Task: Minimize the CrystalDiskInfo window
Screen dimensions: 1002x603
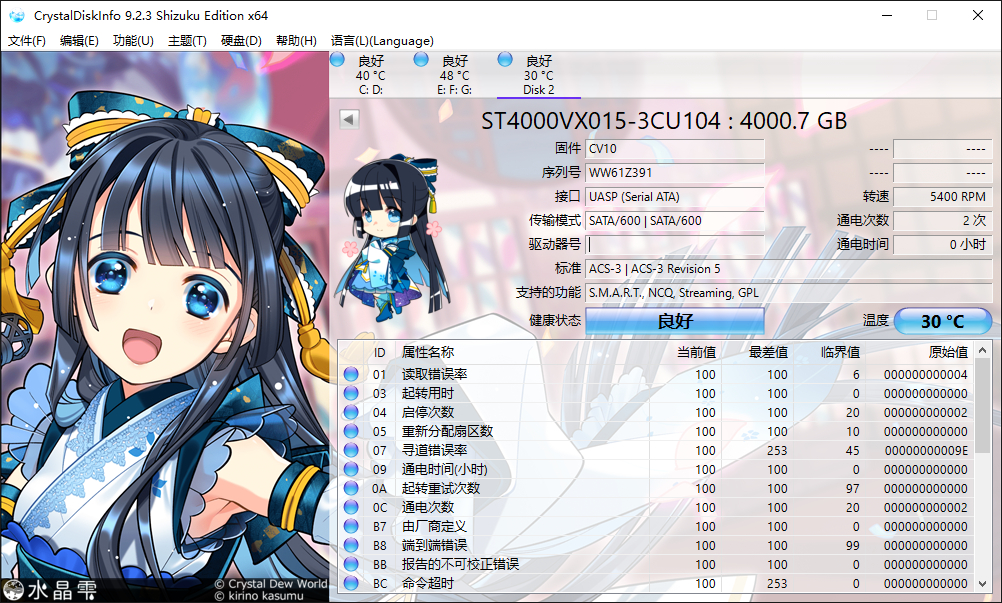Action: (887, 15)
